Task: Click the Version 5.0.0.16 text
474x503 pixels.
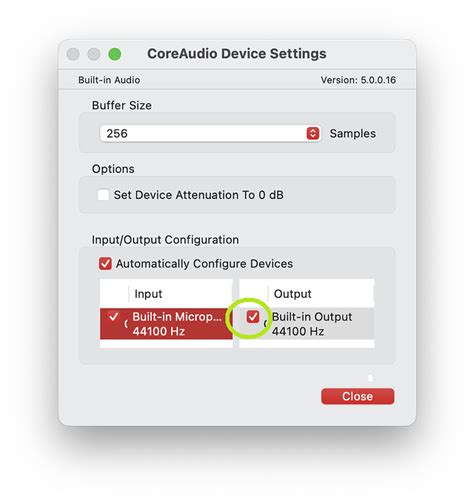Action: [358, 80]
